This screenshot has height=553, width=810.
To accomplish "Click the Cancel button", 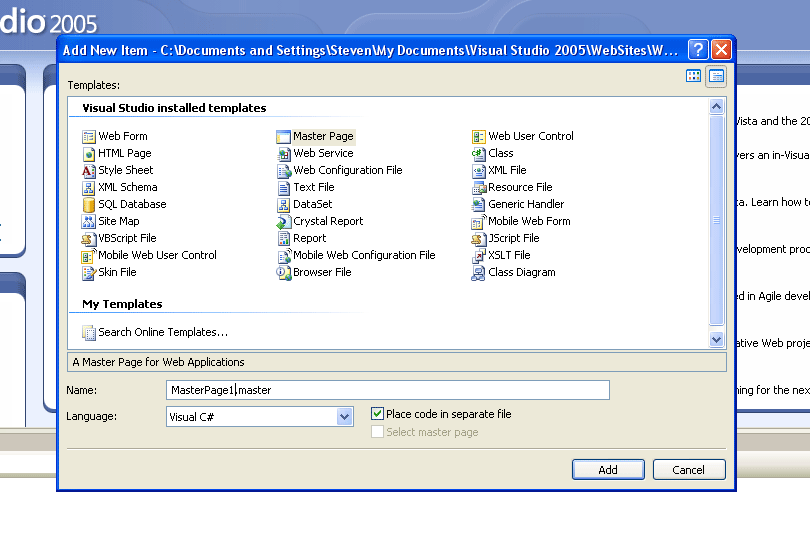I will pyautogui.click(x=689, y=469).
